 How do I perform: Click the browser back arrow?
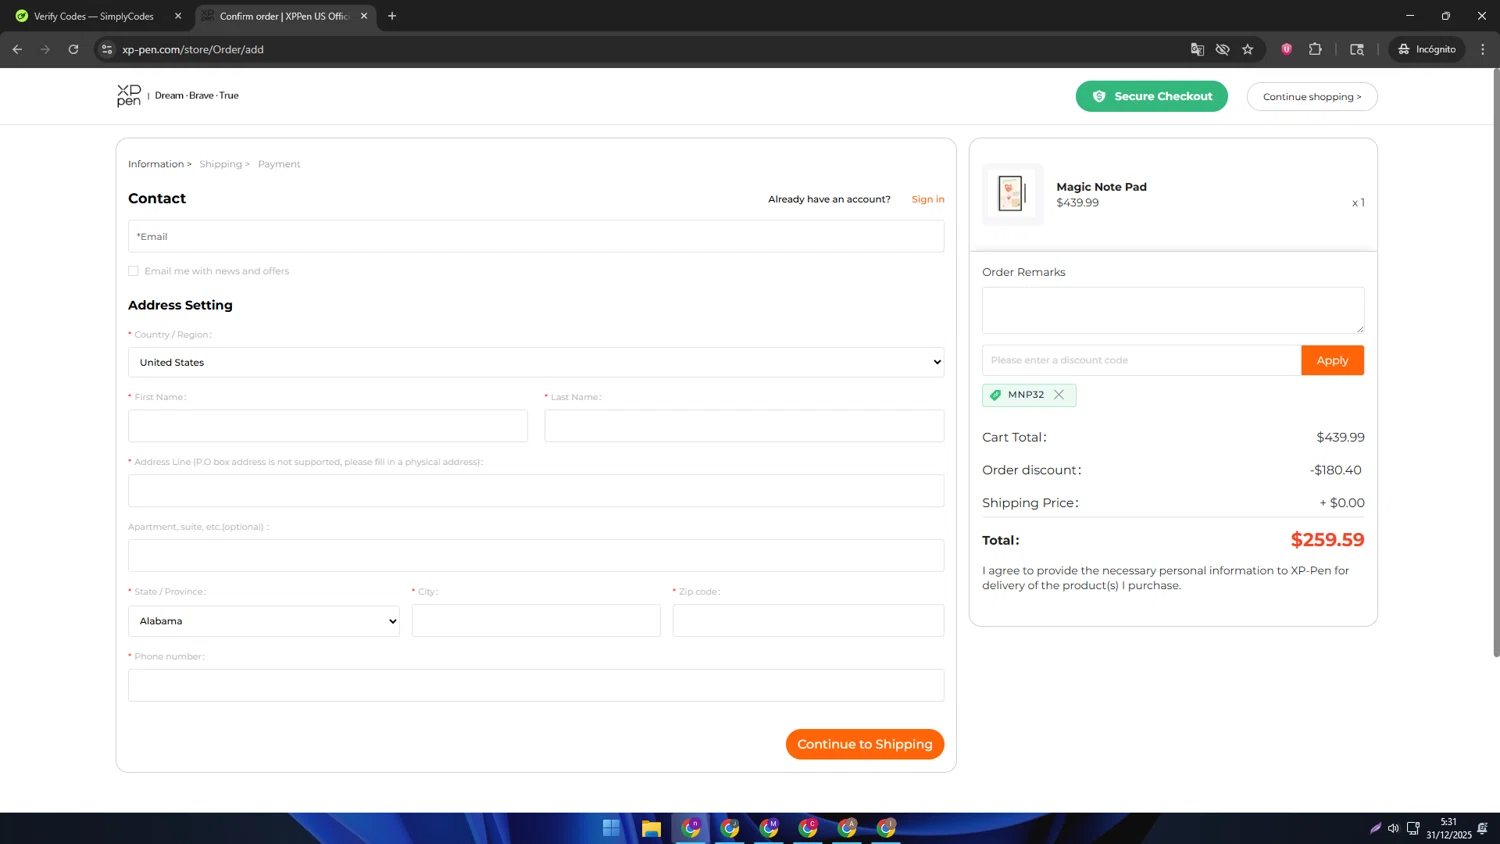click(x=17, y=49)
